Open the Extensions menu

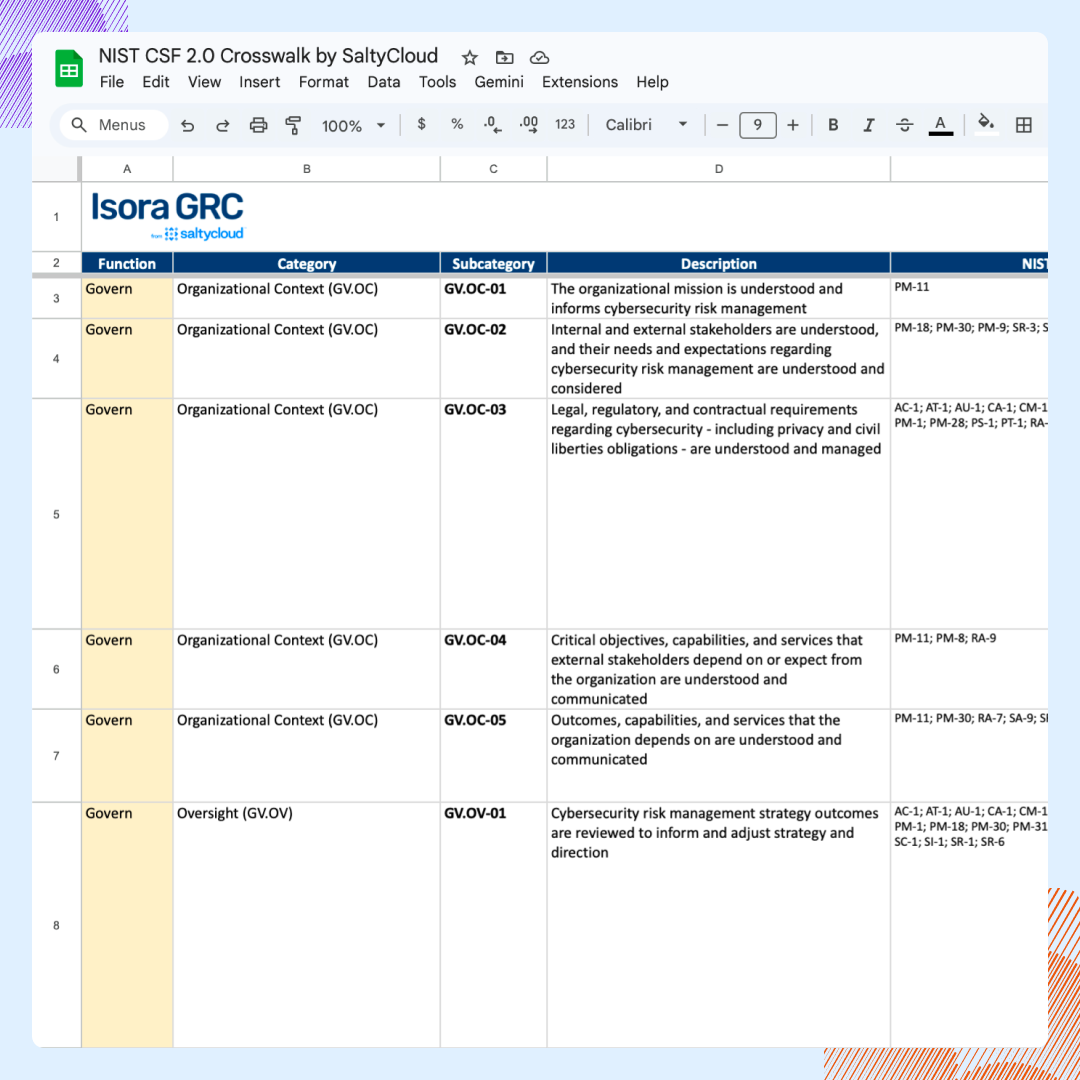[580, 82]
